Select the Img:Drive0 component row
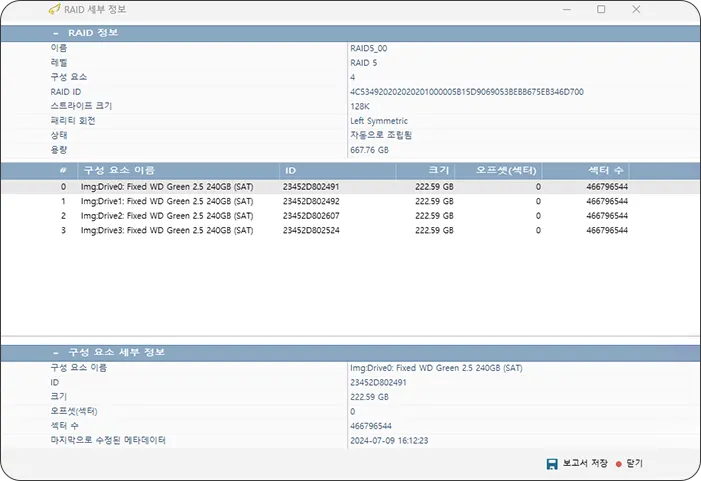The height and width of the screenshot is (481, 701). (167, 186)
